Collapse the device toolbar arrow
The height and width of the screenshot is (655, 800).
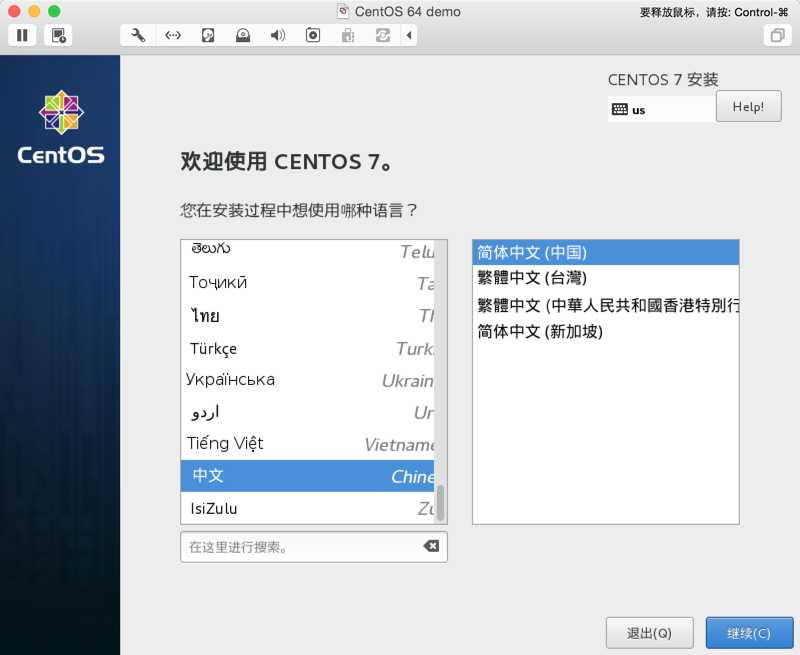pos(409,35)
